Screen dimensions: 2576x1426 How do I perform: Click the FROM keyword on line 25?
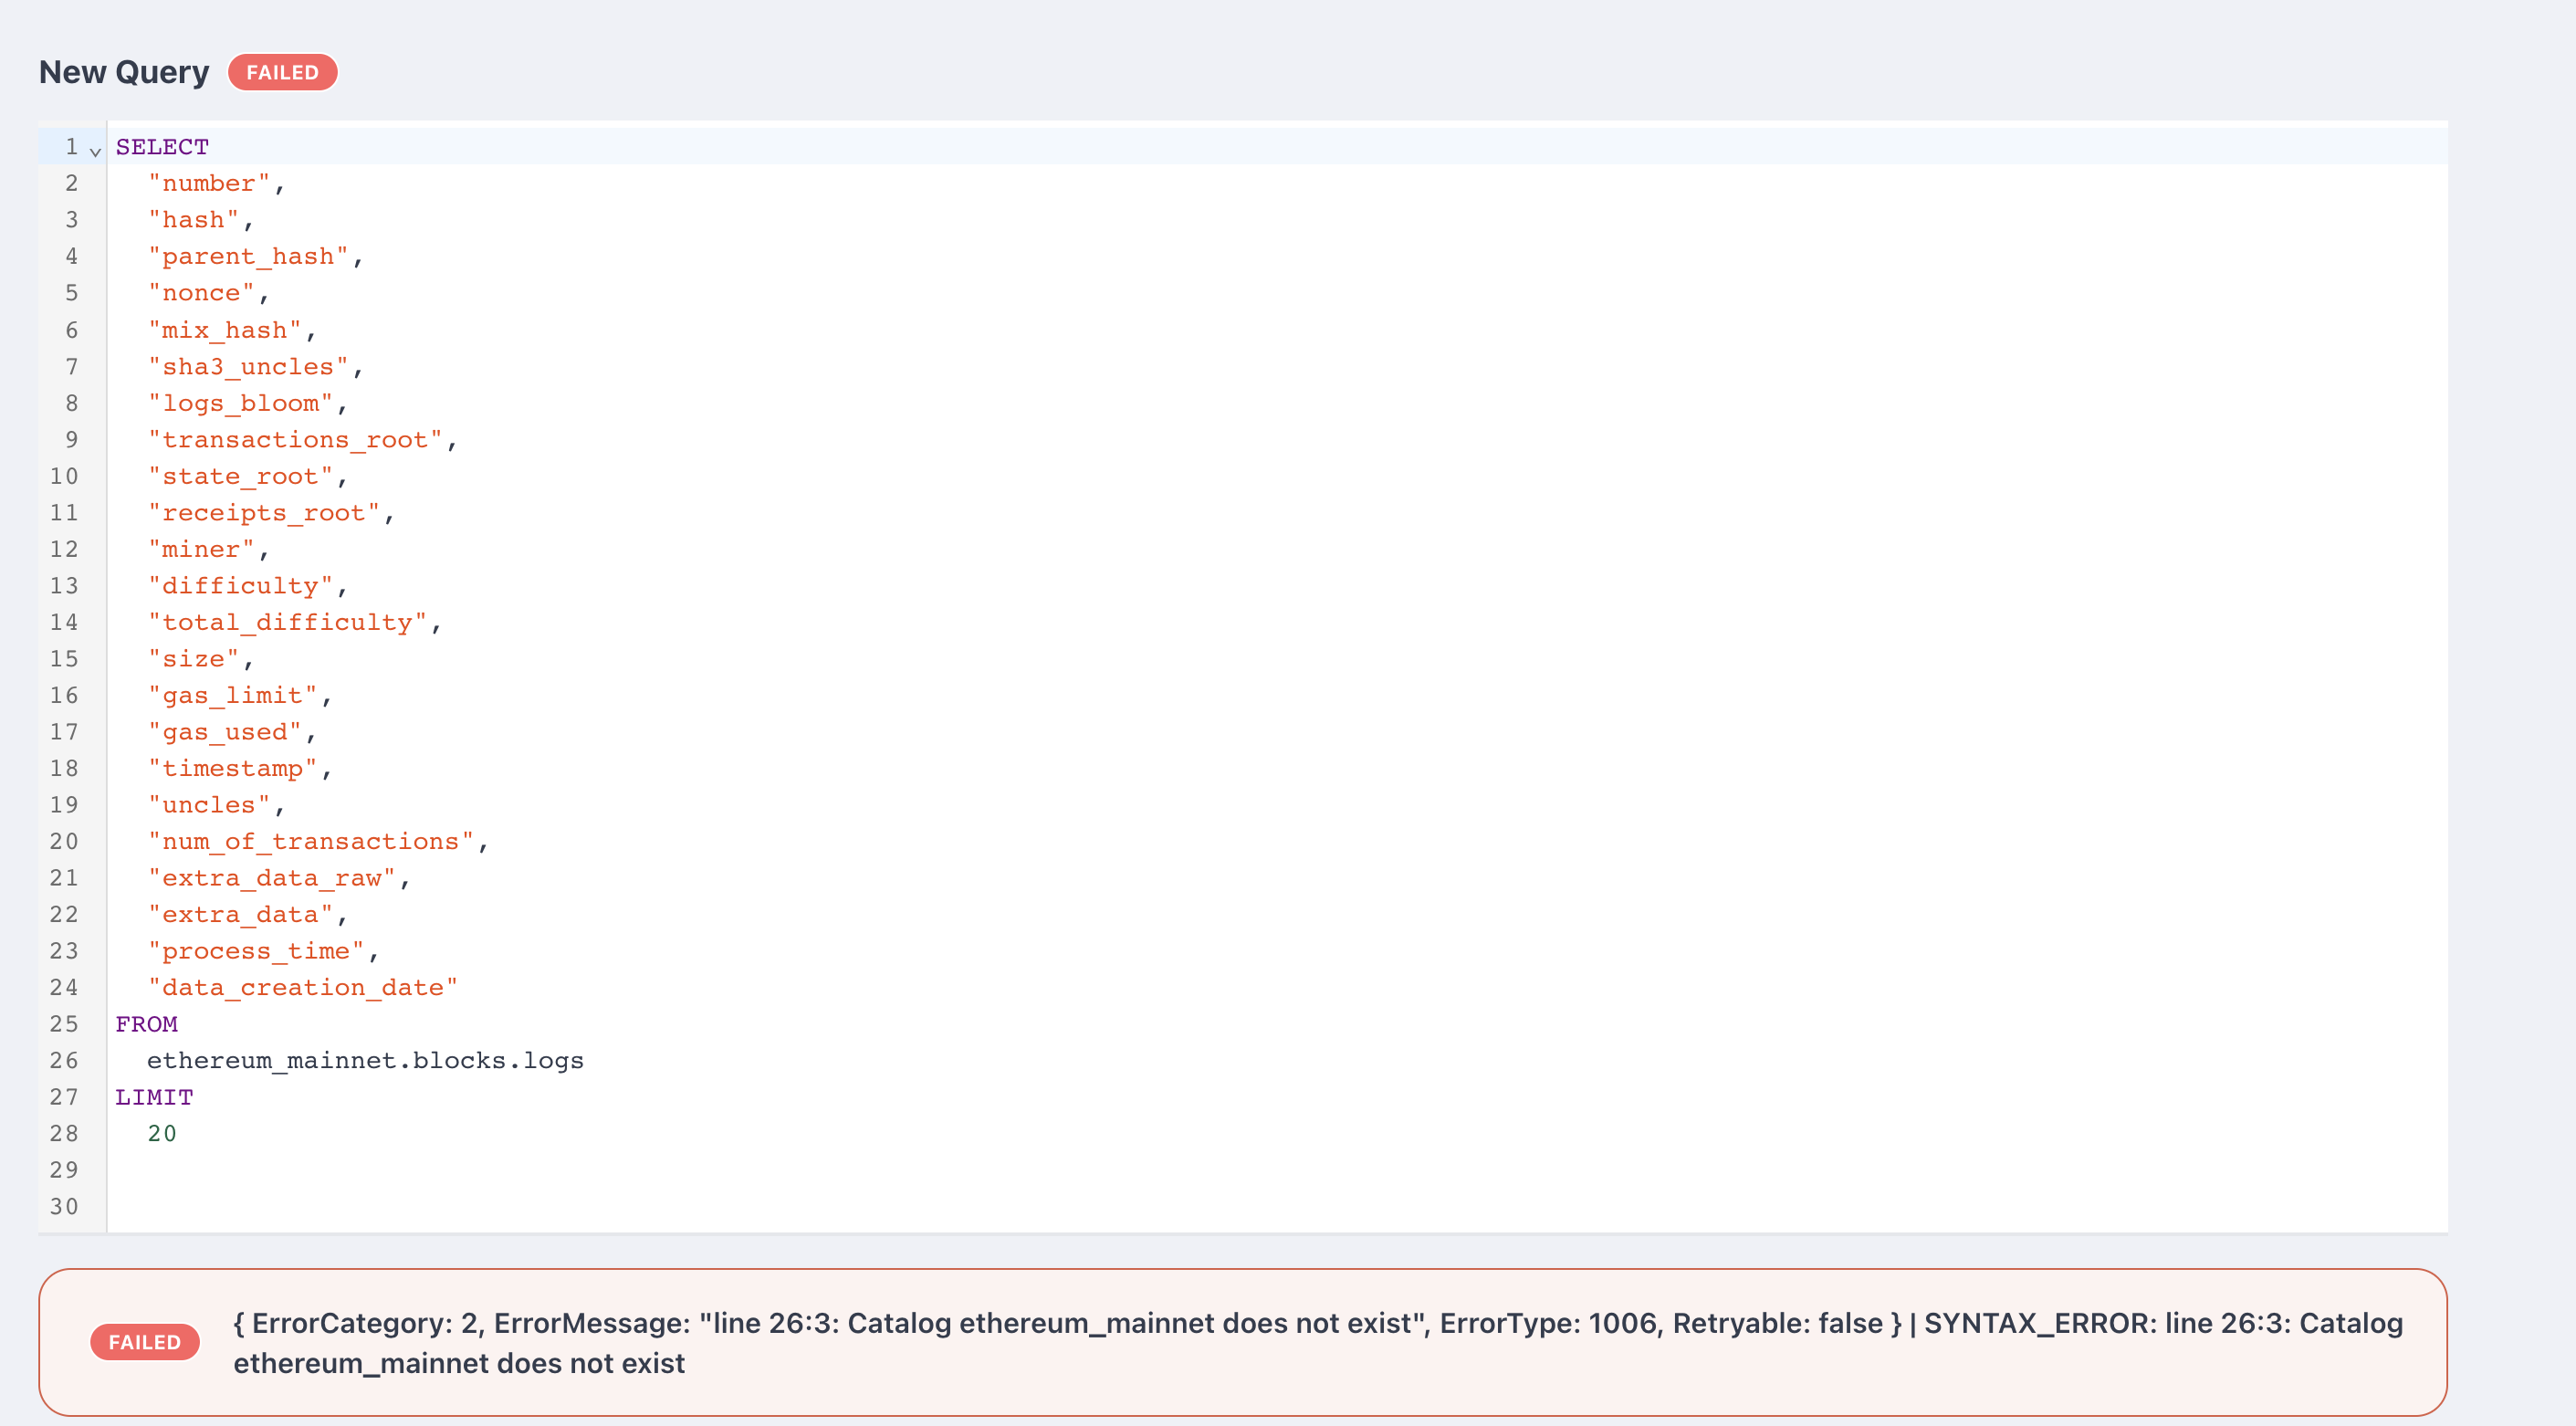(146, 1024)
